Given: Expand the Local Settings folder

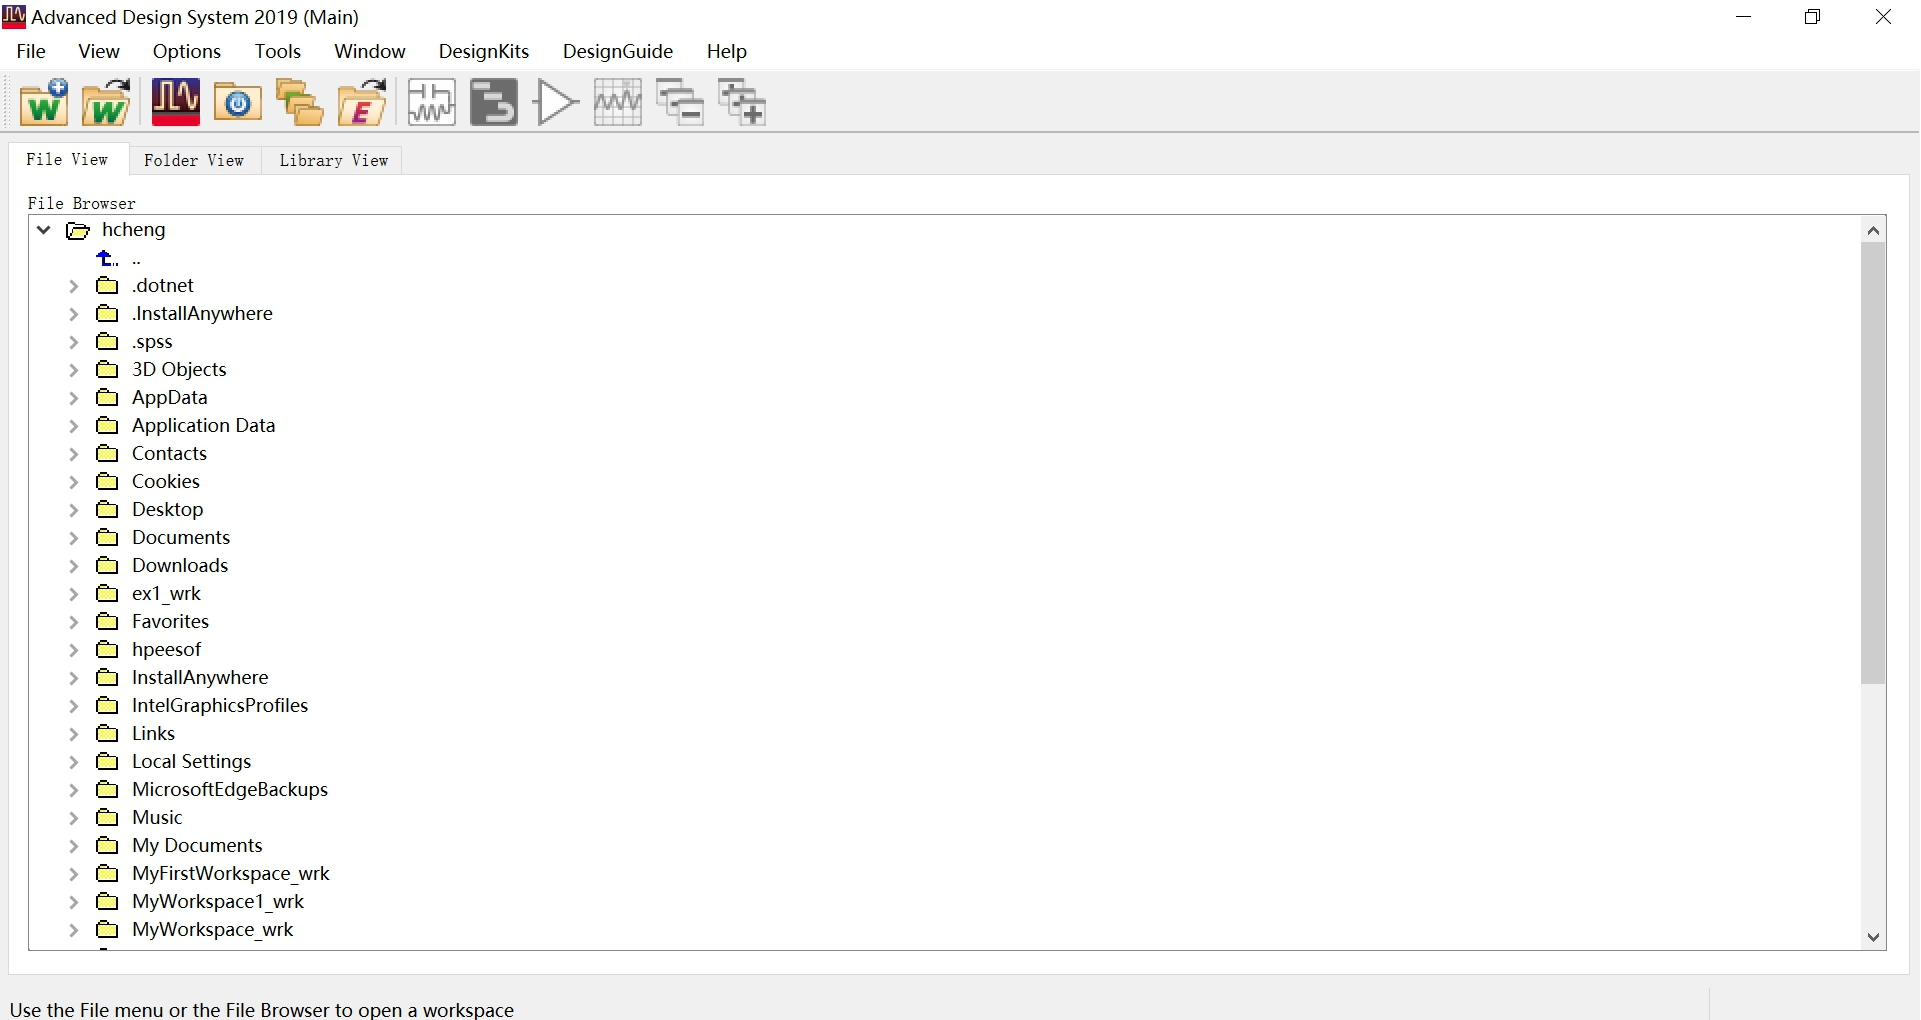Looking at the screenshot, I should point(74,762).
